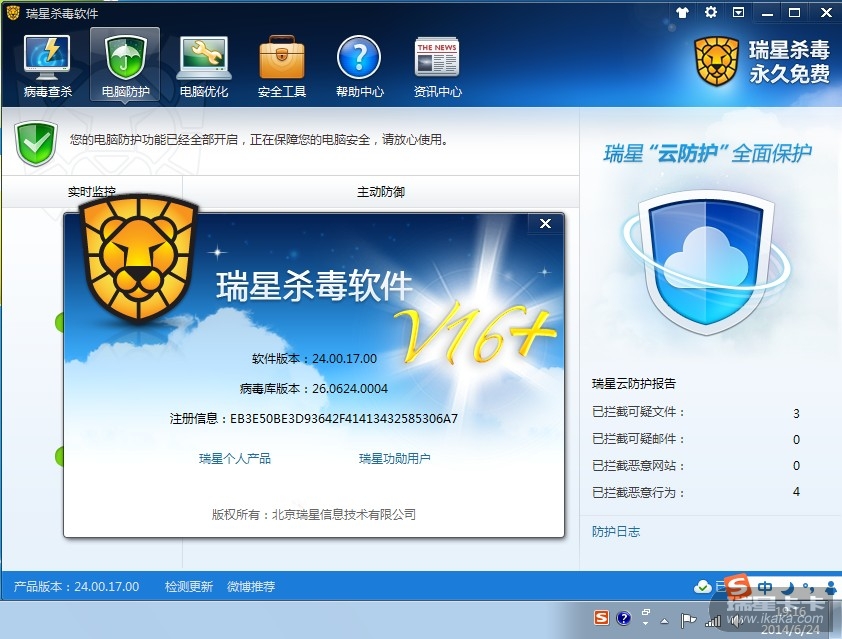This screenshot has height=639, width=842.
Task: Click the volume speaker tray icon
Action: 735,621
